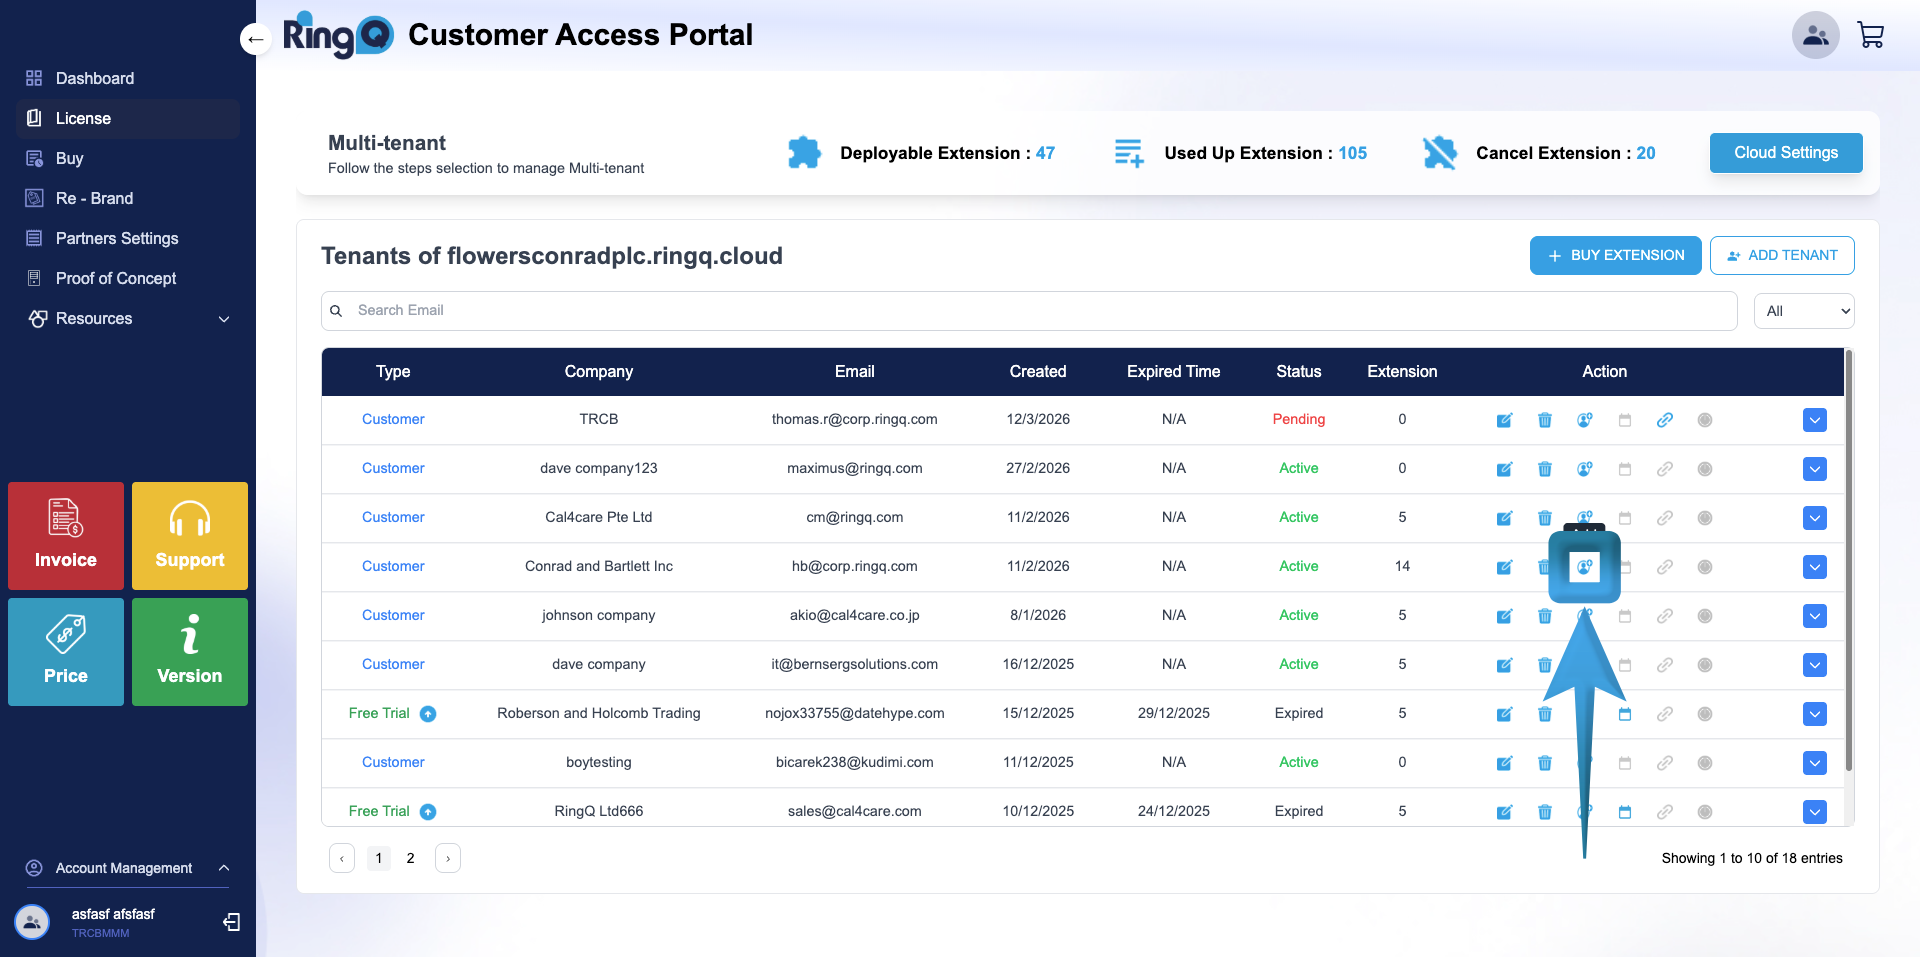
Task: Toggle the power icon in TRCB row
Action: coord(1705,420)
